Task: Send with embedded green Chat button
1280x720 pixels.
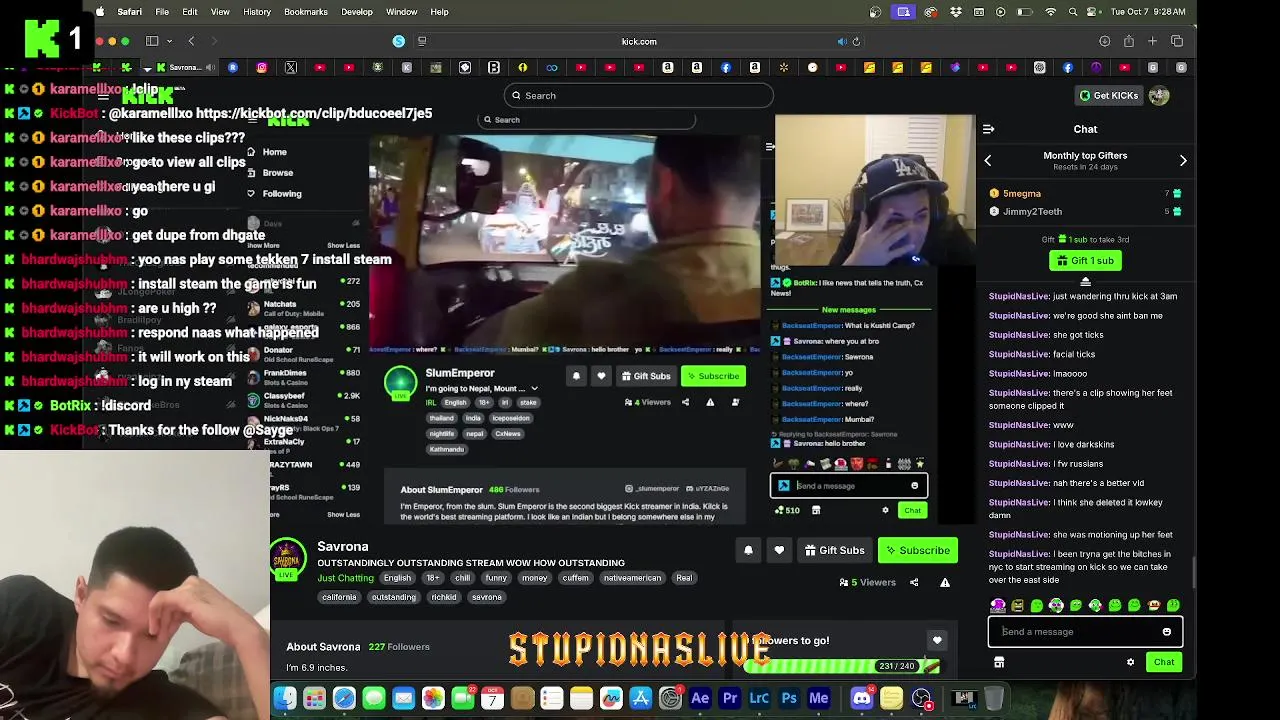Action: [x=912, y=511]
